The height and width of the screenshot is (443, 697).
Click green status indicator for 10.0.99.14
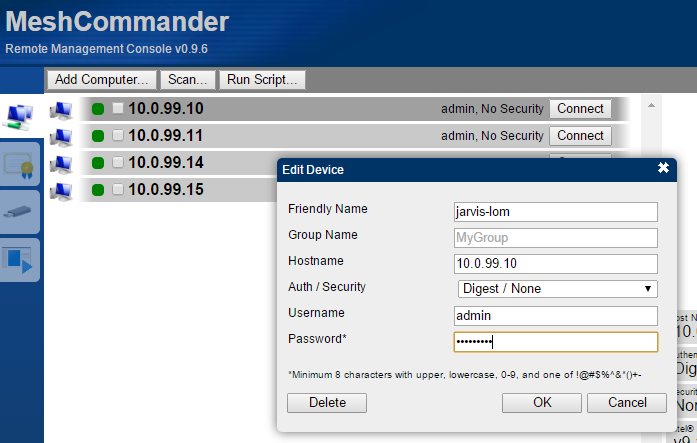[98, 163]
